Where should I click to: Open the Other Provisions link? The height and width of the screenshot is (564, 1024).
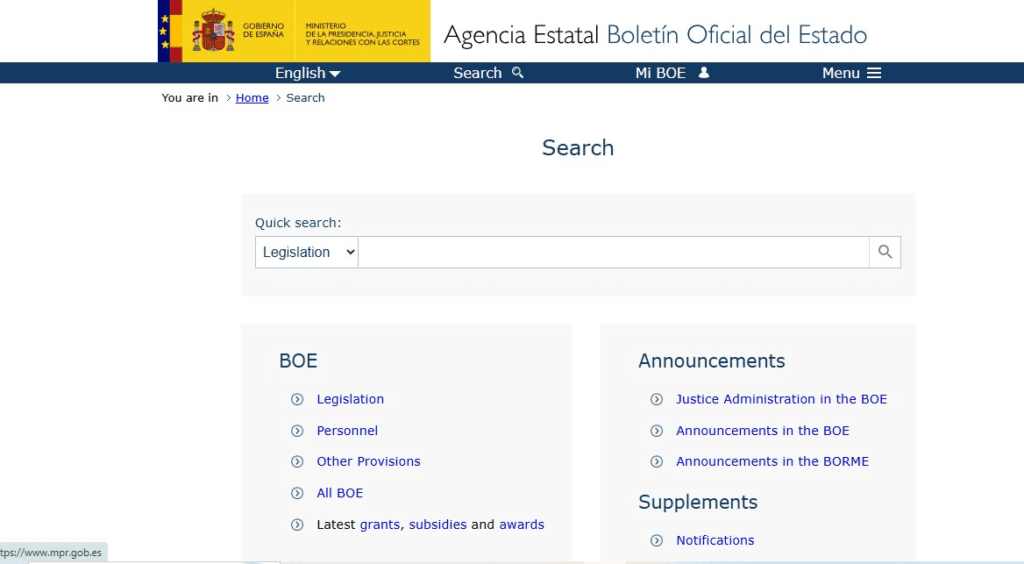click(368, 462)
